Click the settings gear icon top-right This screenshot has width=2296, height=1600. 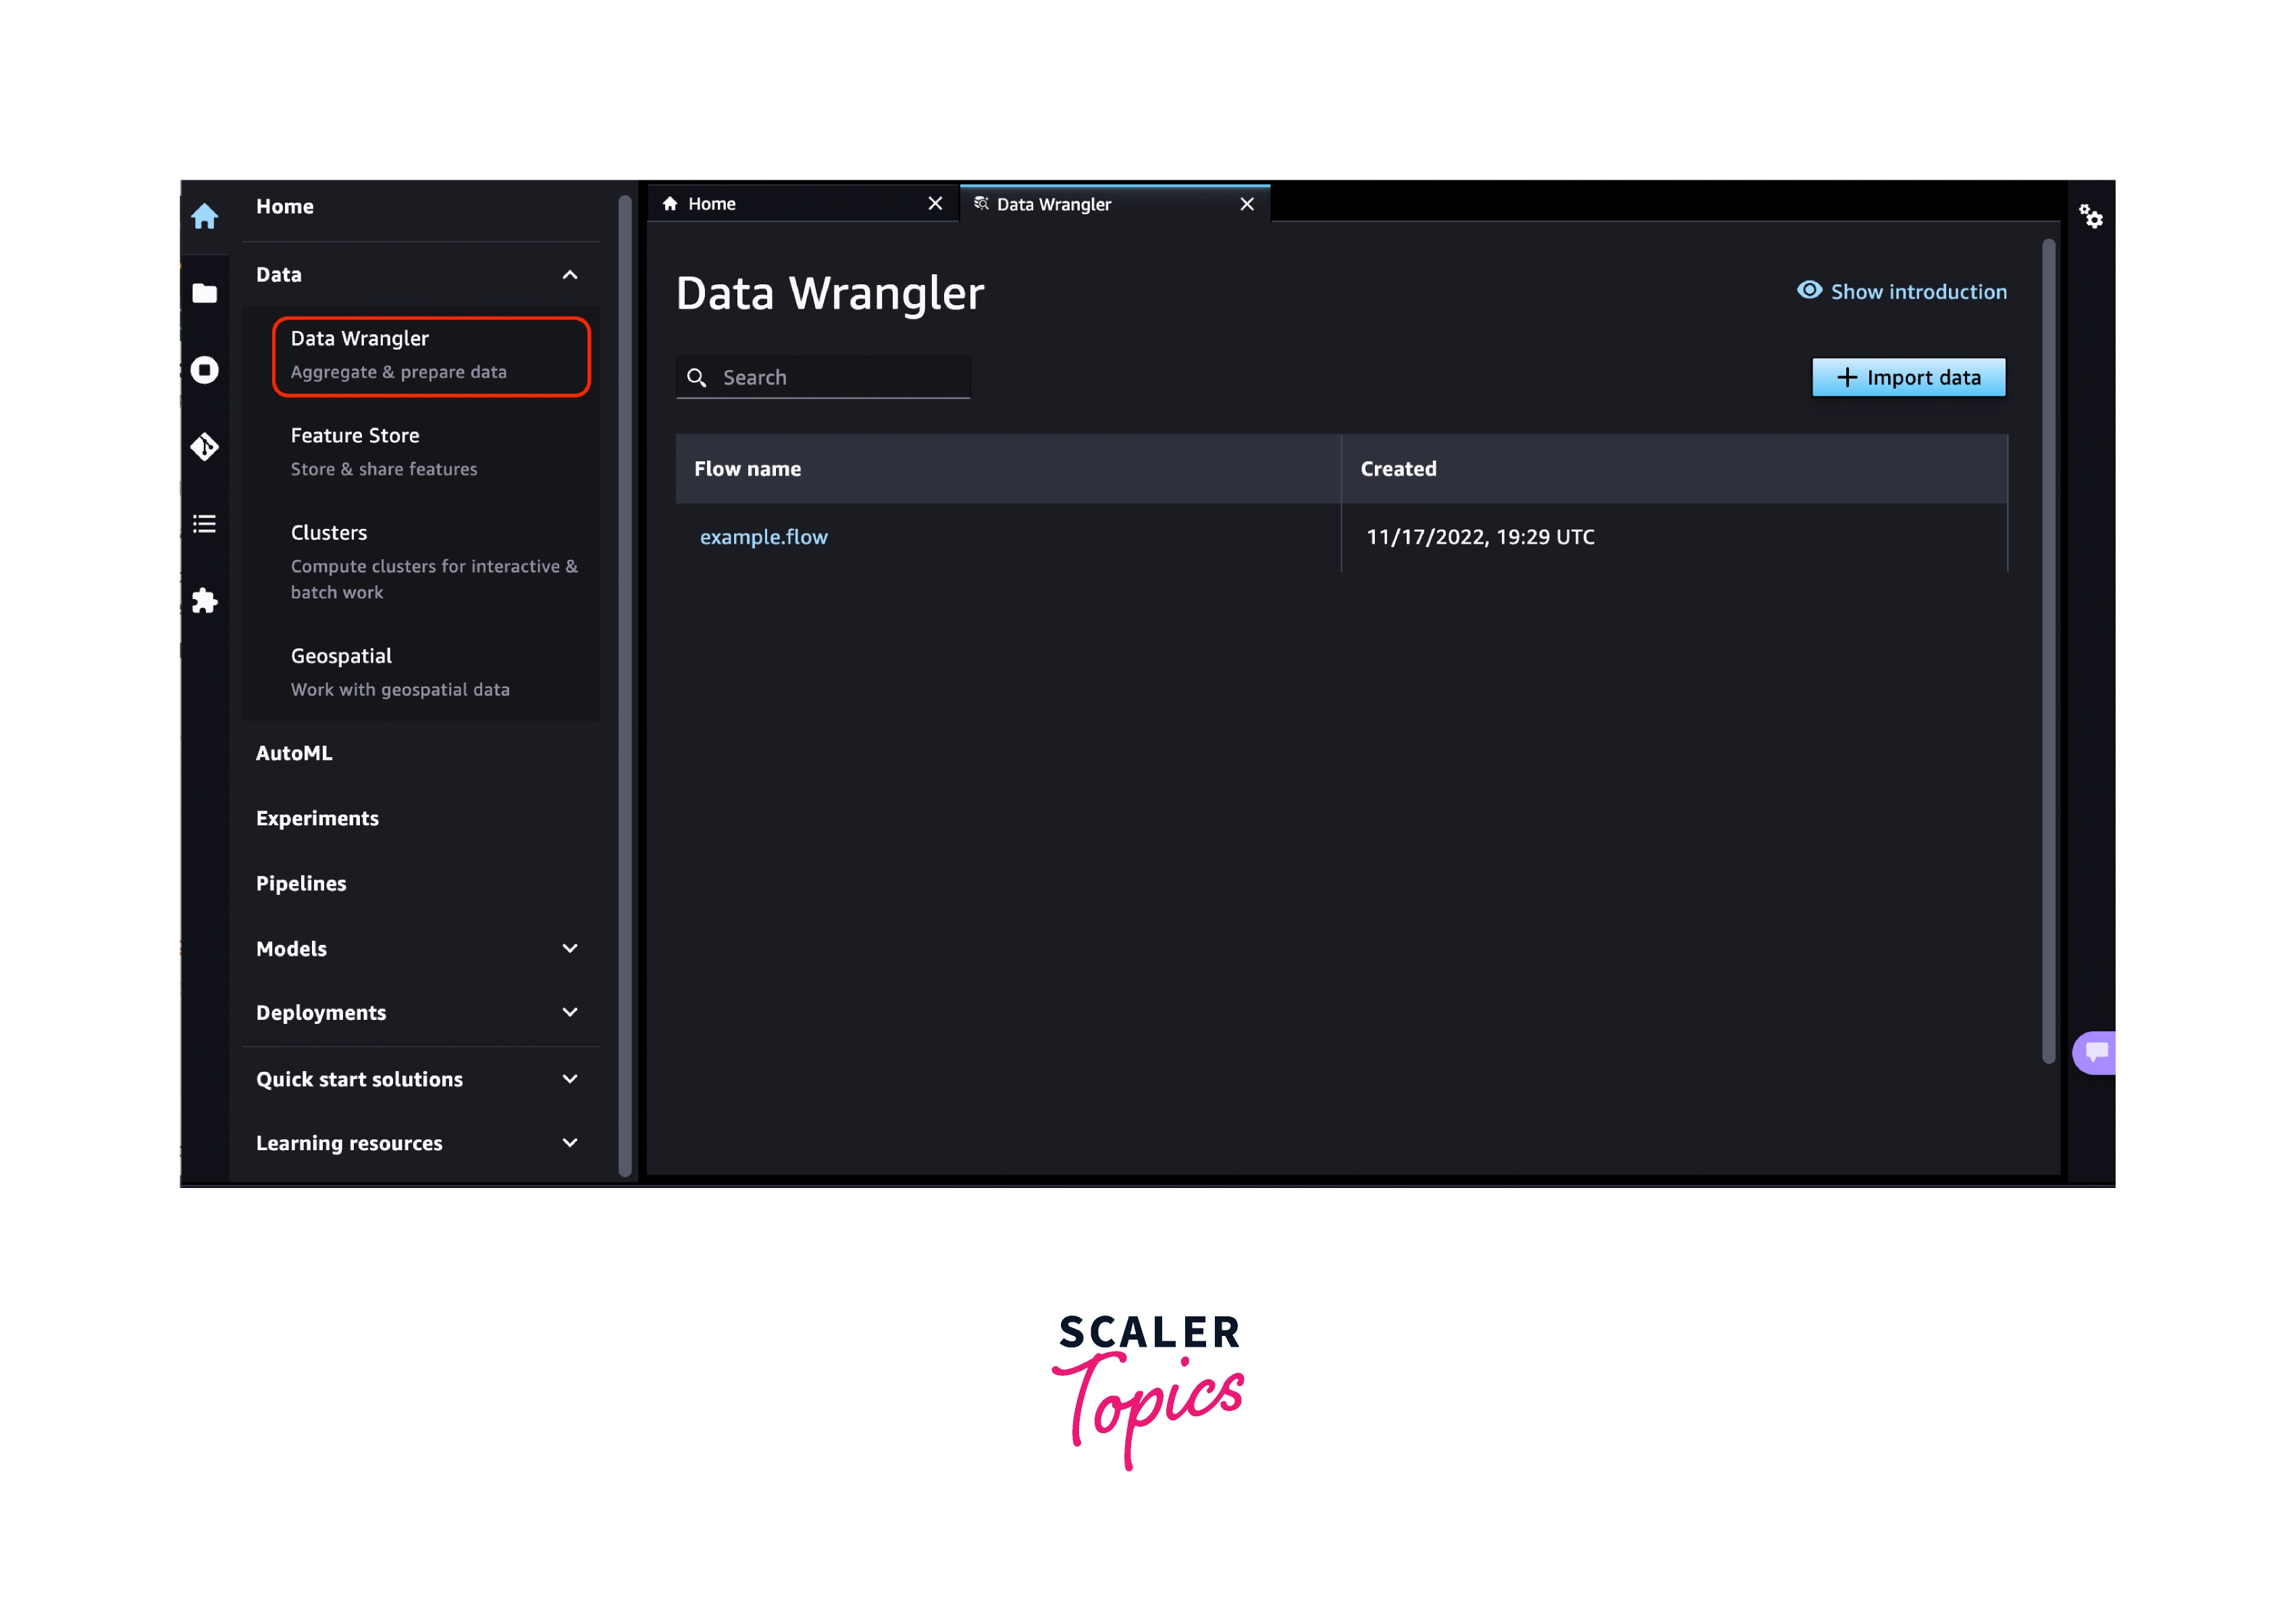[x=2092, y=216]
